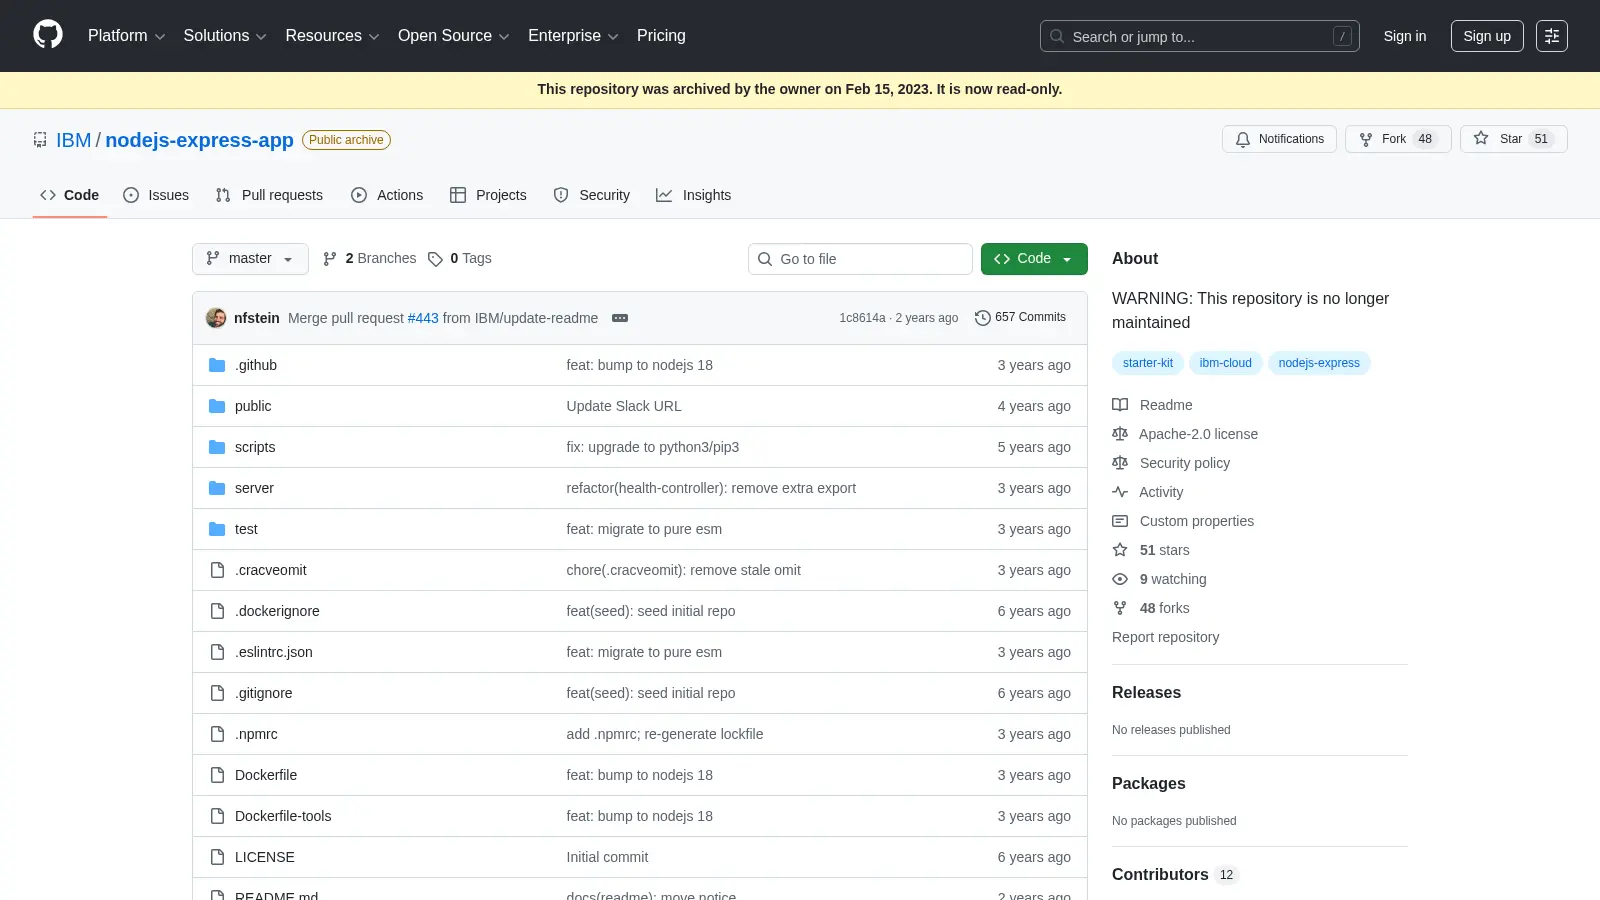Screen dimensions: 1600x900
Task: Click the star icon beside Star
Action: [x=1481, y=139]
